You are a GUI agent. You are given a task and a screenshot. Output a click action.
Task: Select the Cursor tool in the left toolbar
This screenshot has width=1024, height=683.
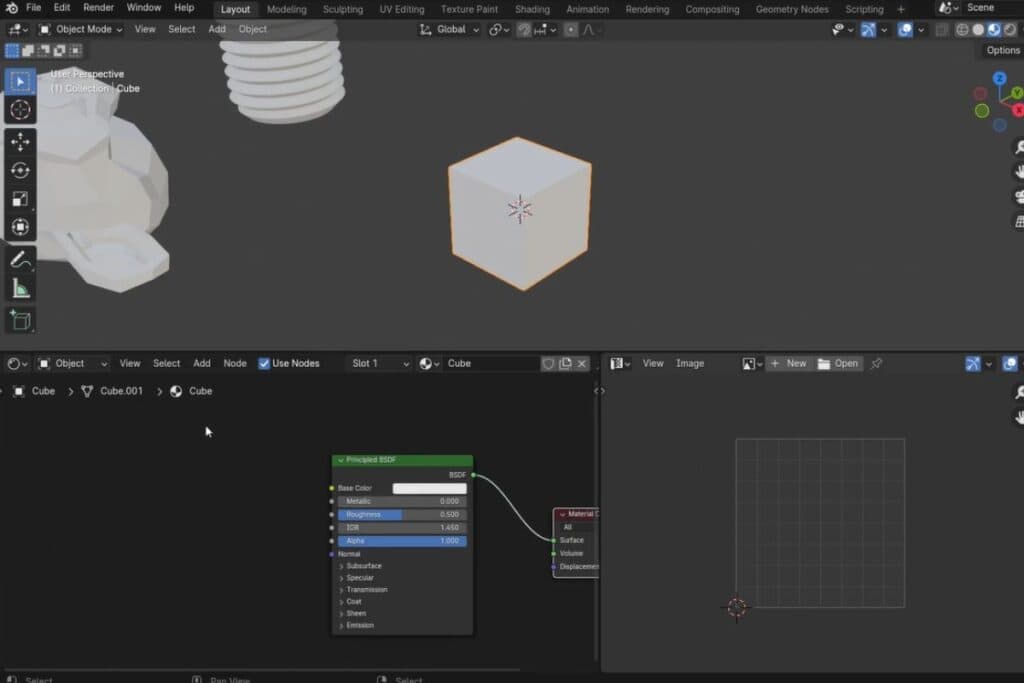tap(20, 110)
